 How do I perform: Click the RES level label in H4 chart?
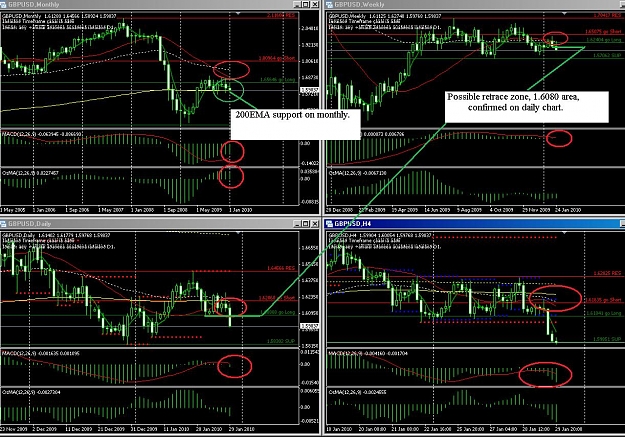pos(607,273)
